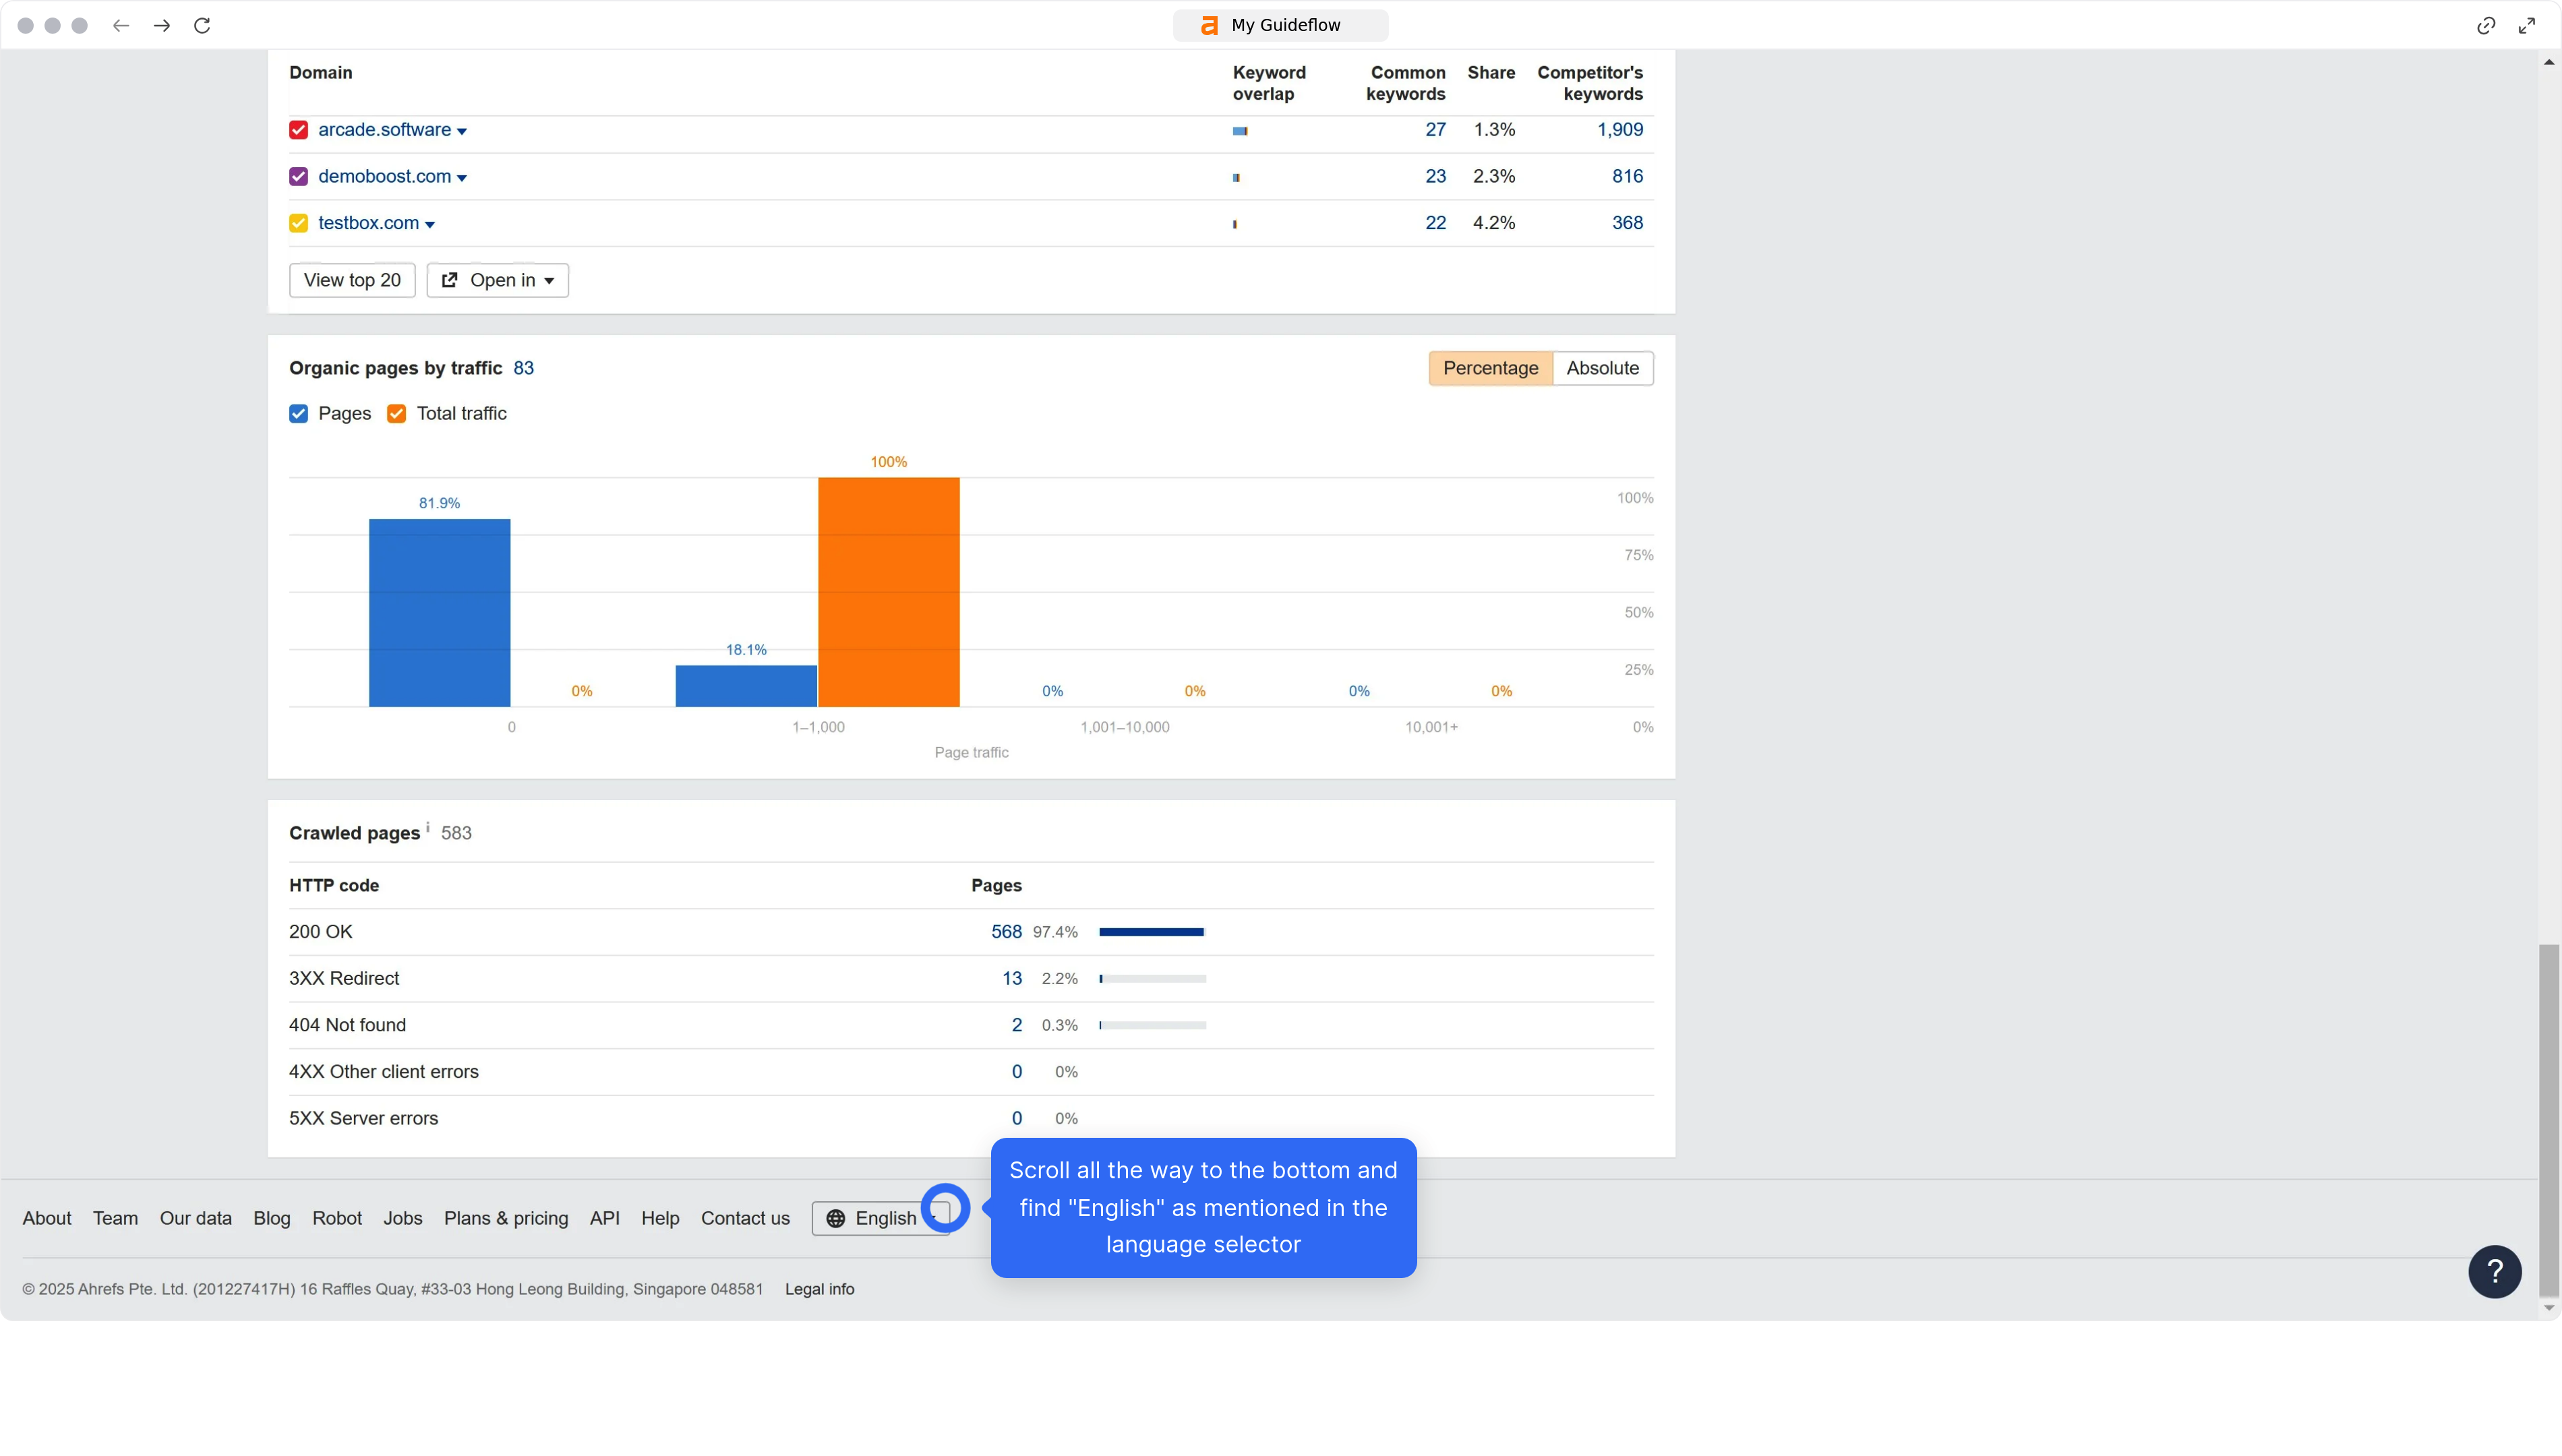Screen dimensions: 2562x1456
Task: Uncheck the Total traffic checkbox
Action: 396,413
